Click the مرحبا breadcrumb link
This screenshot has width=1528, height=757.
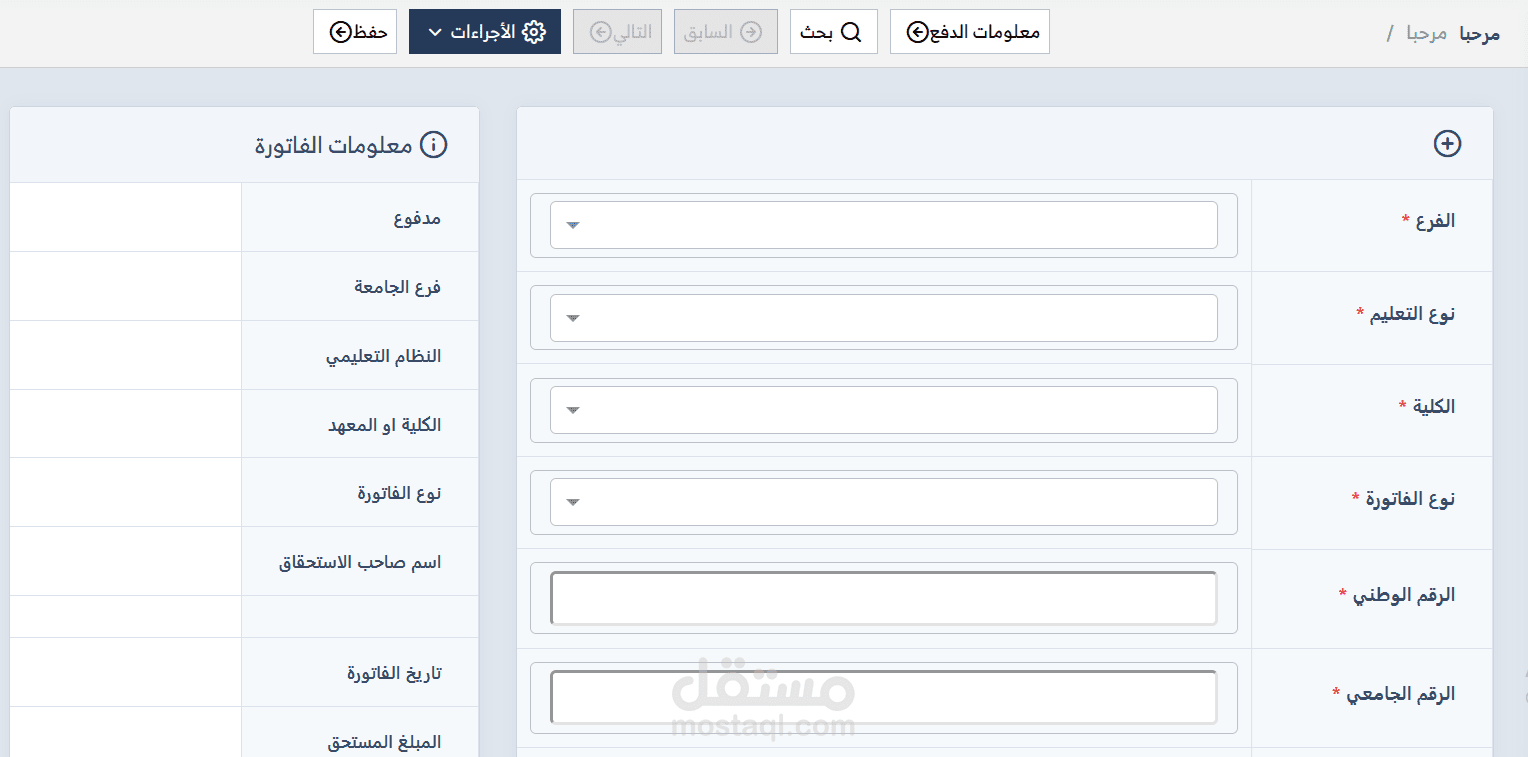tap(1426, 33)
